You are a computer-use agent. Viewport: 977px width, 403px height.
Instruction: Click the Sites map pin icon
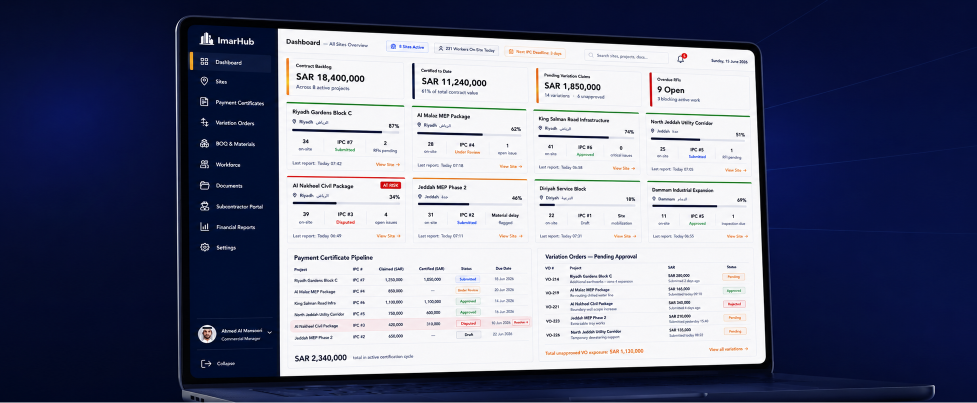click(x=204, y=82)
